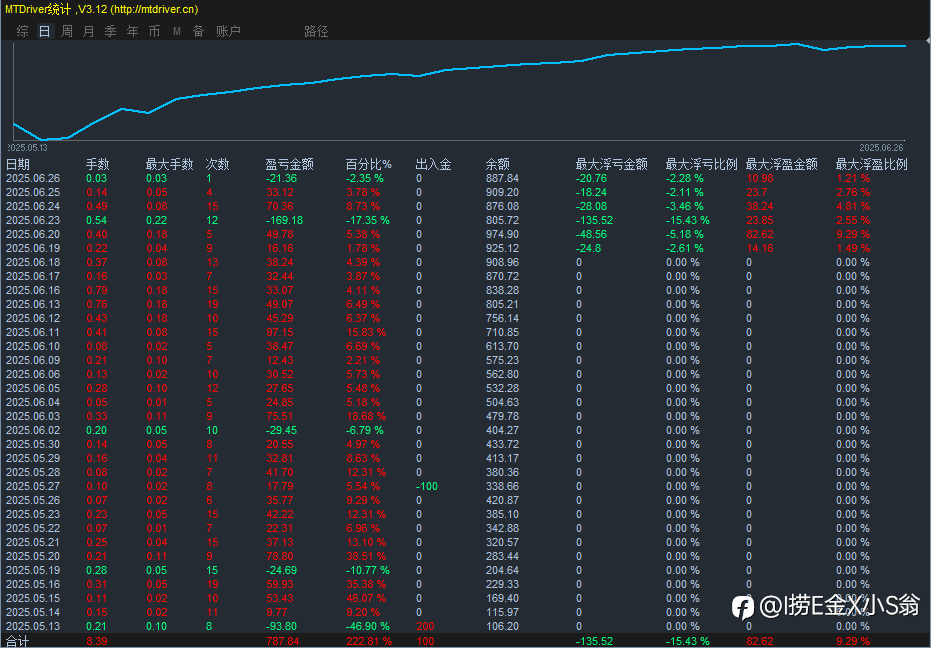Click the 手数 column header
931x648 pixels.
[97, 165]
